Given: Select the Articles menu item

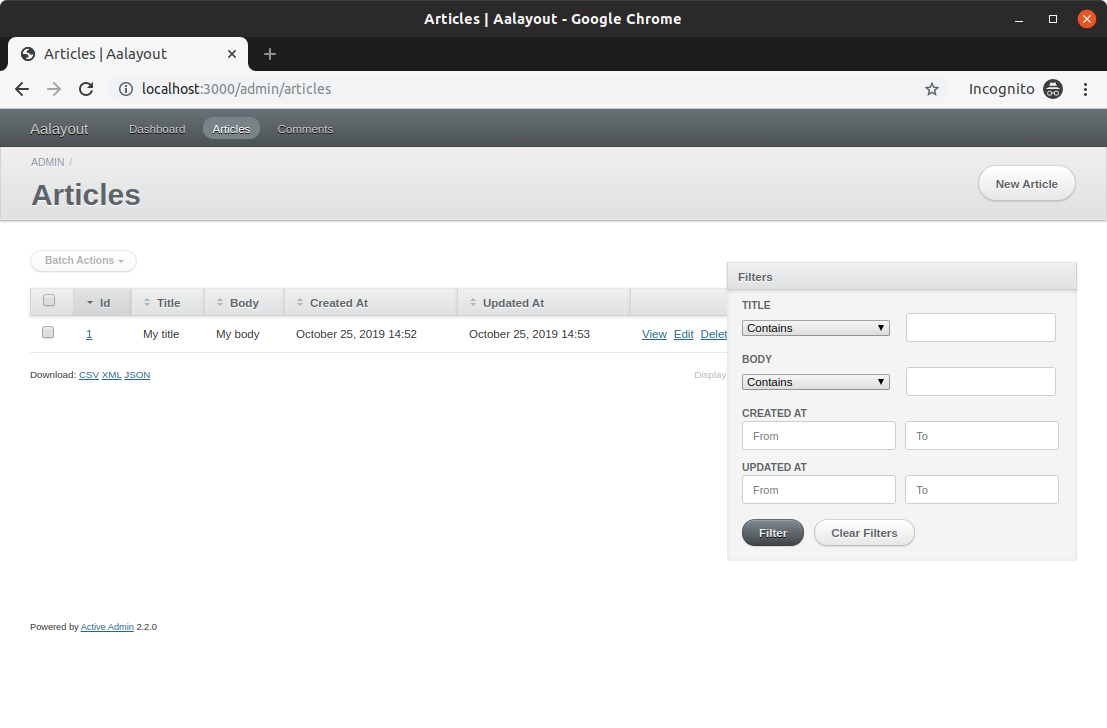Looking at the screenshot, I should pos(232,129).
